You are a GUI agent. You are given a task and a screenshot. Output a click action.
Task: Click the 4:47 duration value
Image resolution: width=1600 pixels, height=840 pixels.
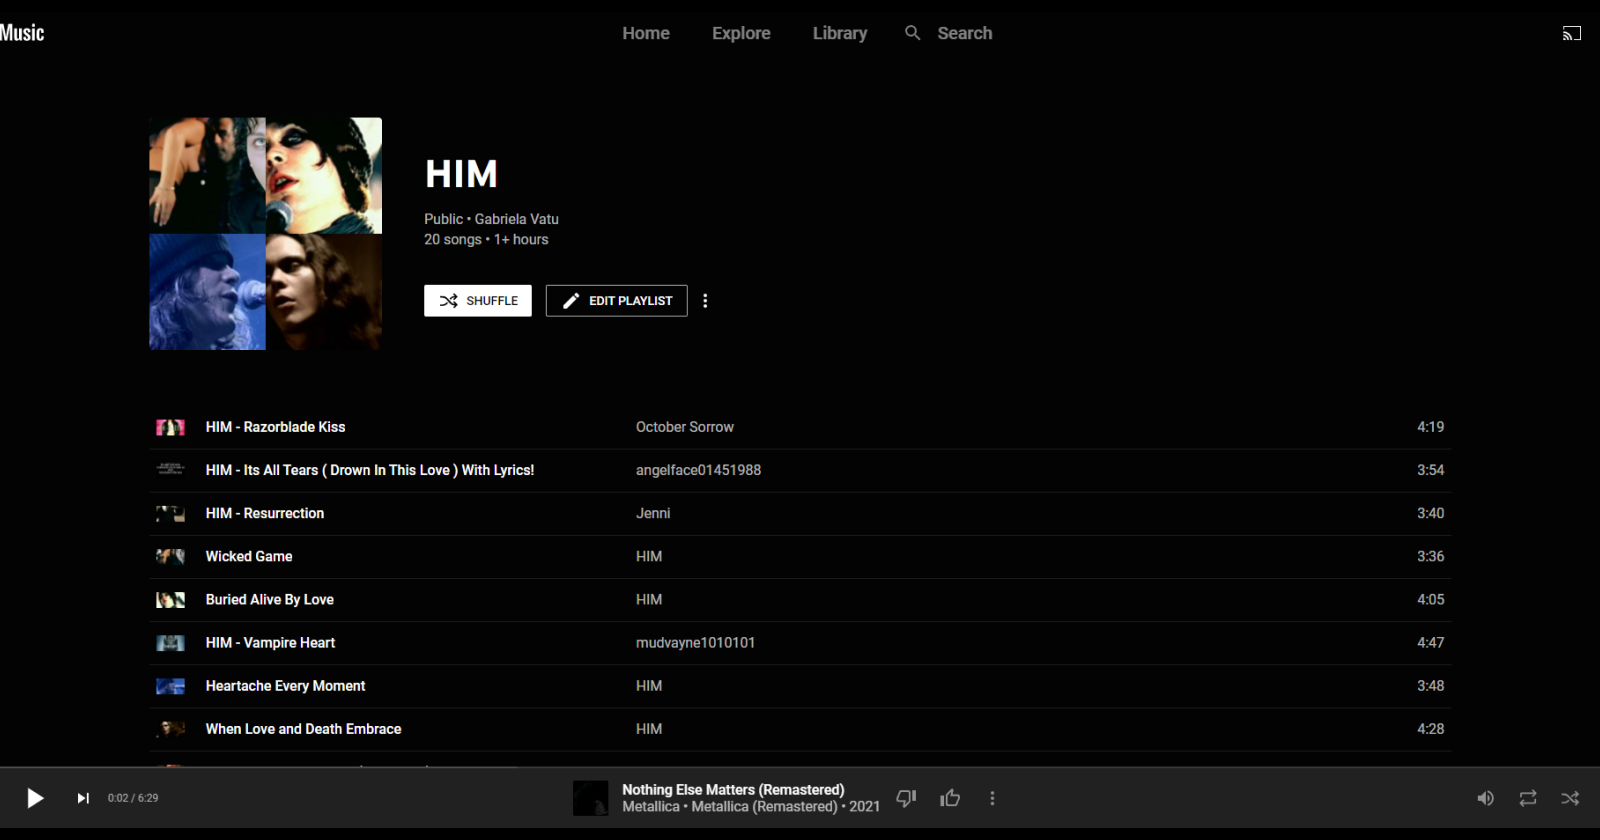click(1430, 643)
